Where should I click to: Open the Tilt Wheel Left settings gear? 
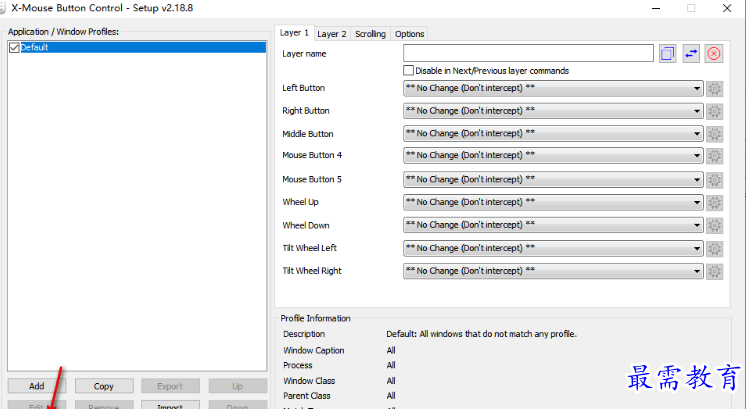pyautogui.click(x=714, y=248)
